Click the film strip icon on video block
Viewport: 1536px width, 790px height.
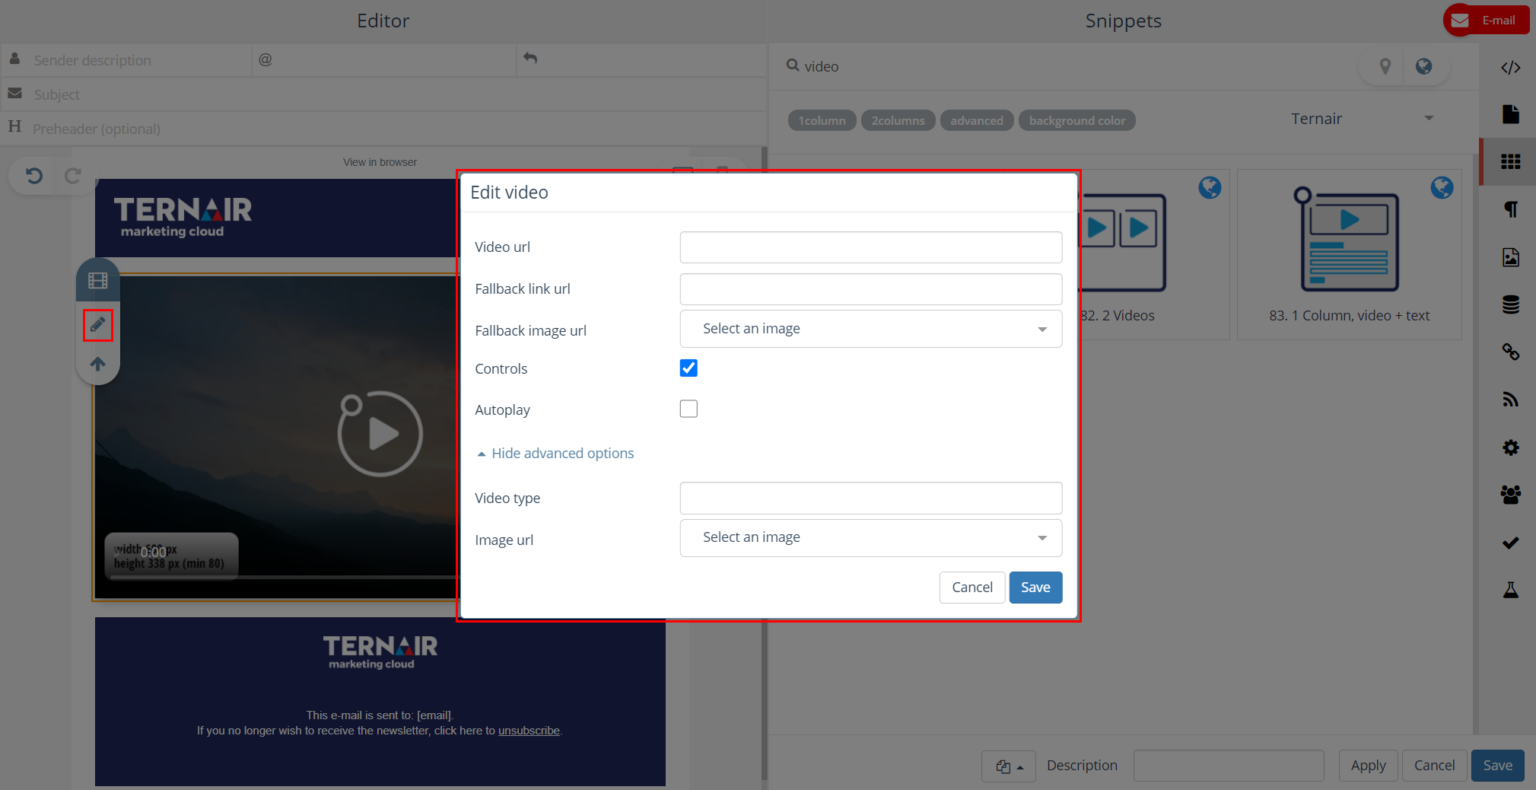point(98,281)
